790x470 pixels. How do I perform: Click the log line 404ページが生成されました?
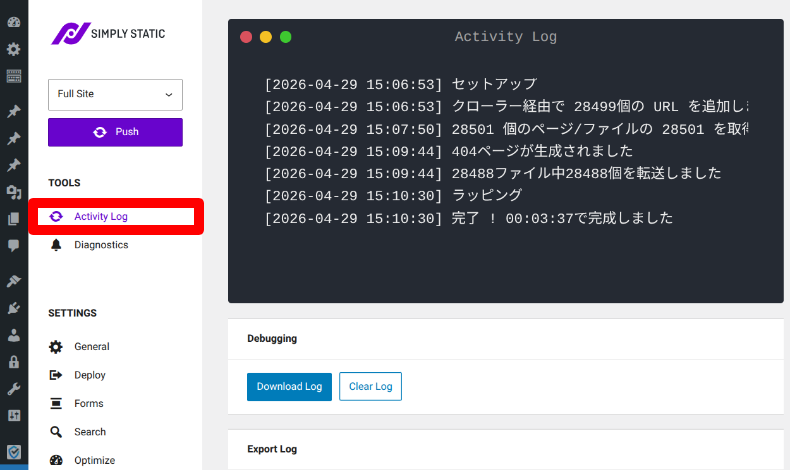[x=449, y=151]
